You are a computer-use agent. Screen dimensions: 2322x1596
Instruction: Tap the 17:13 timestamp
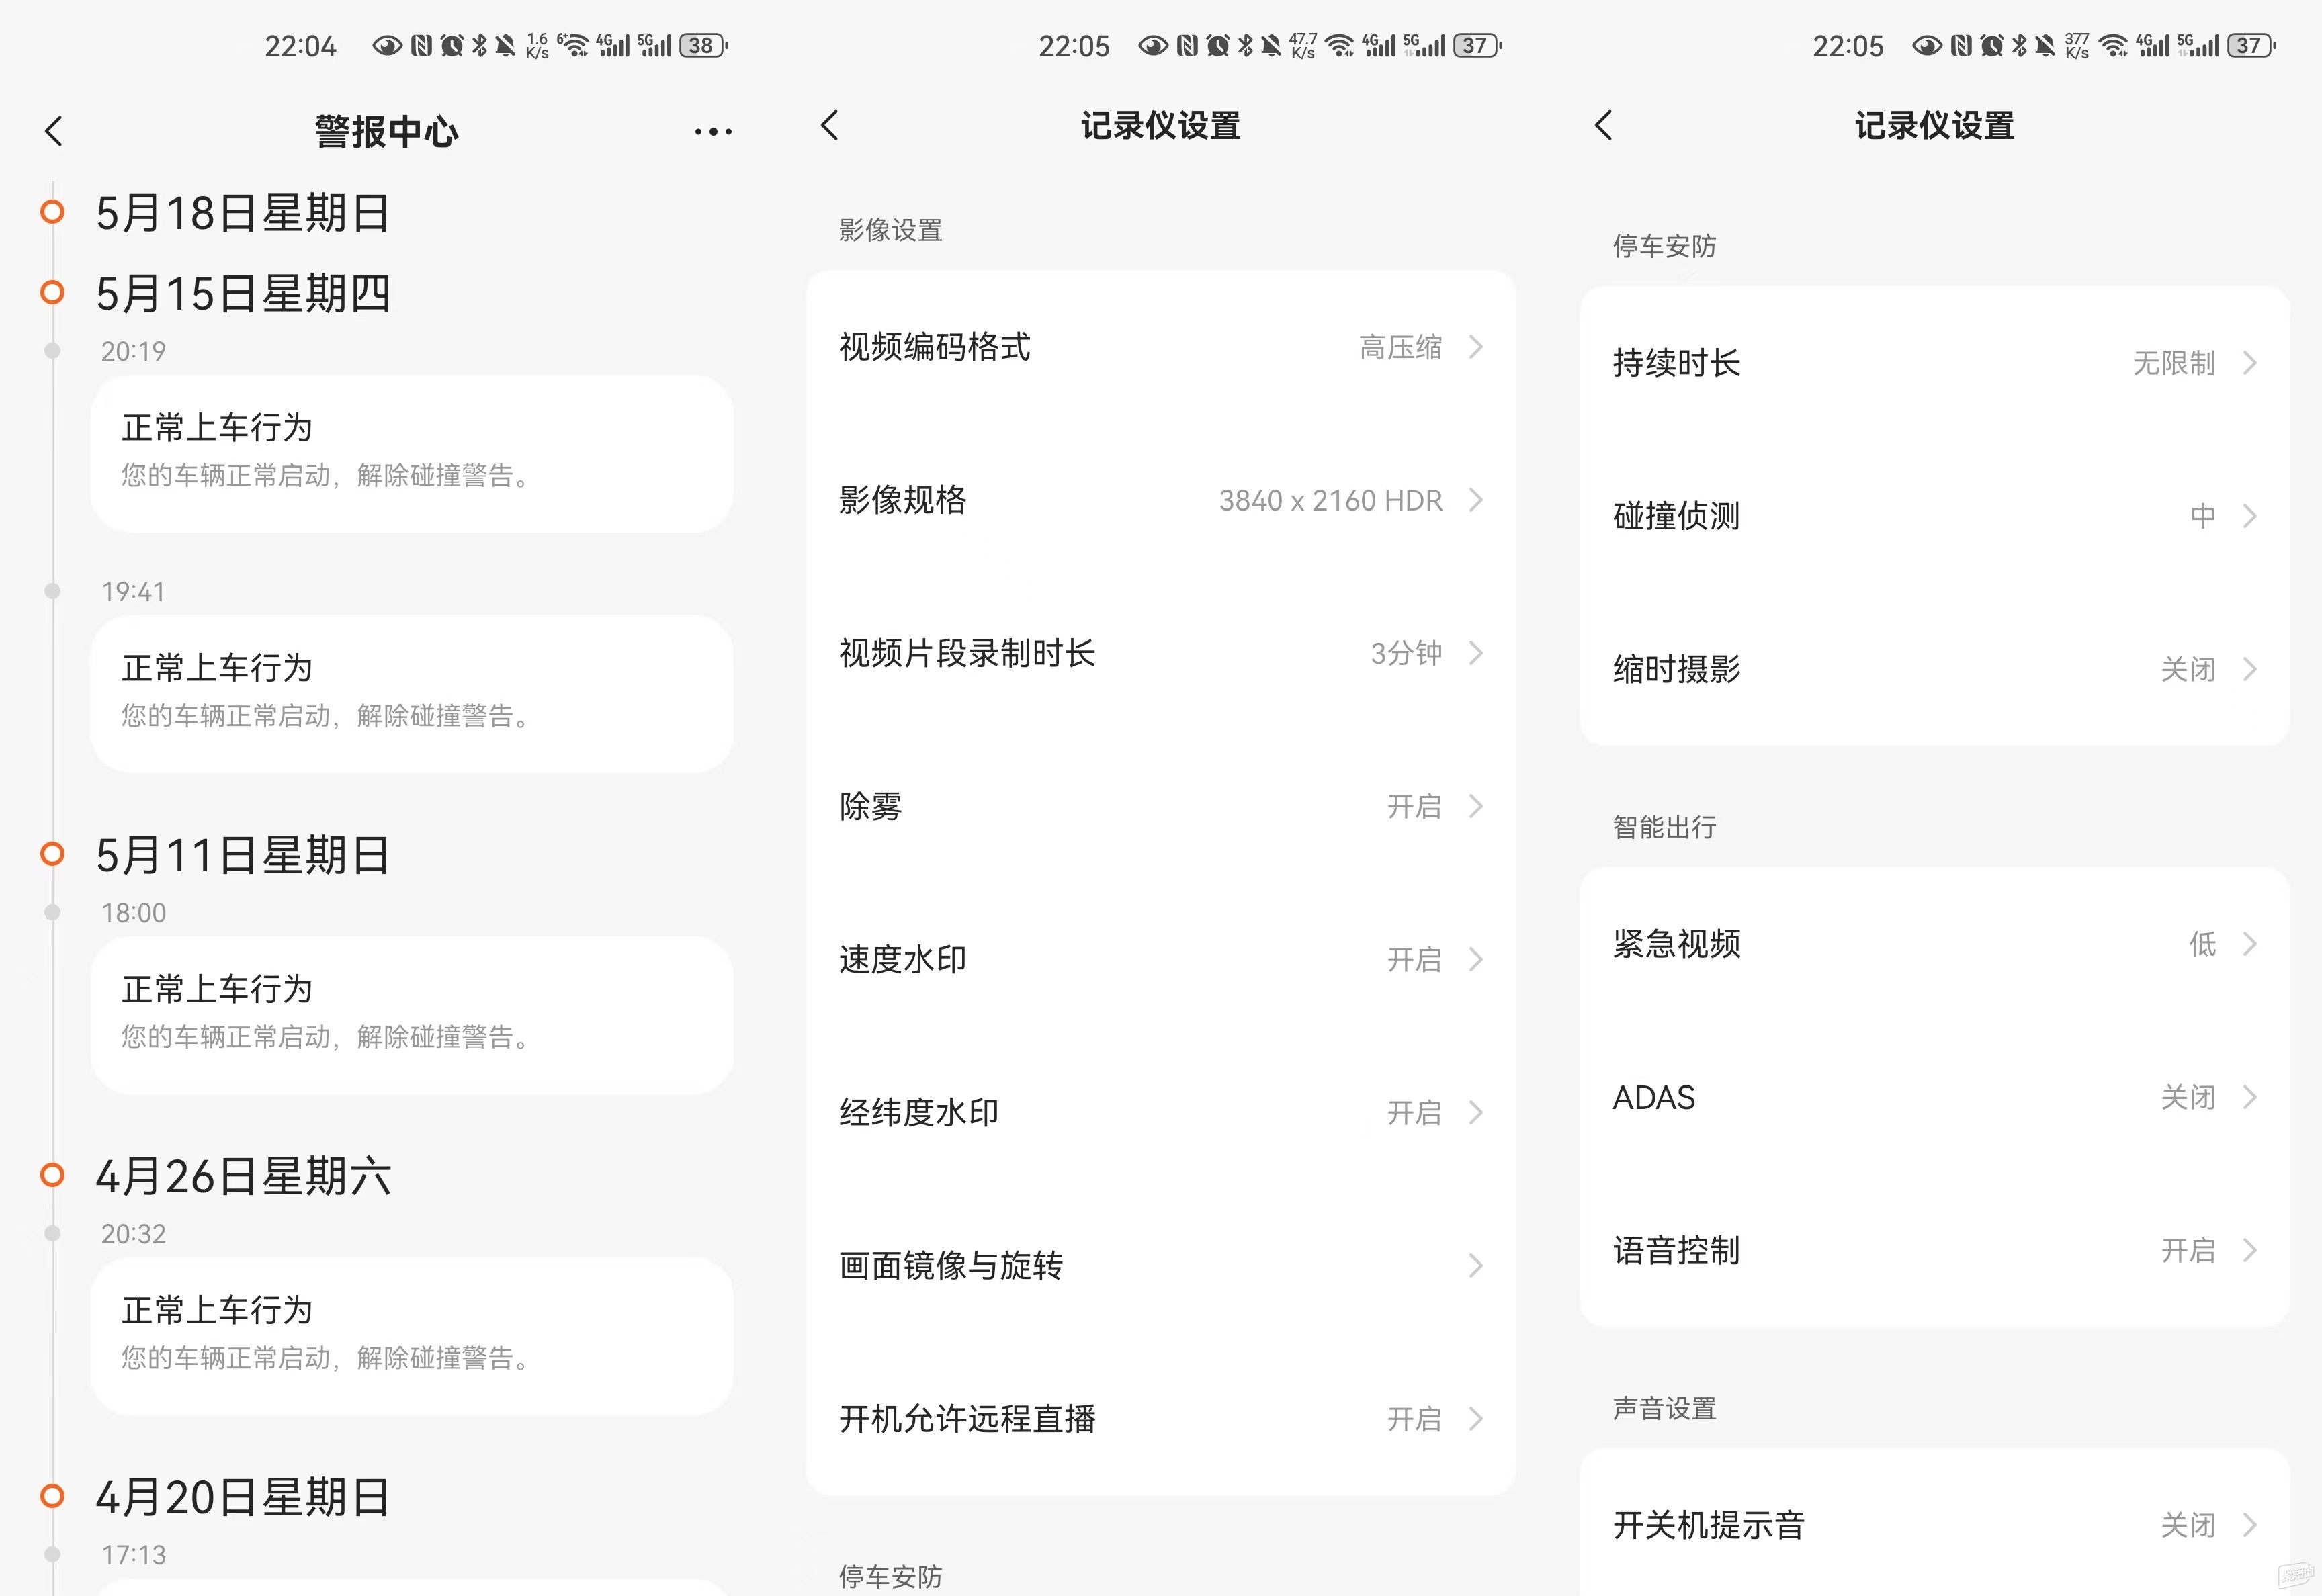click(x=133, y=1554)
